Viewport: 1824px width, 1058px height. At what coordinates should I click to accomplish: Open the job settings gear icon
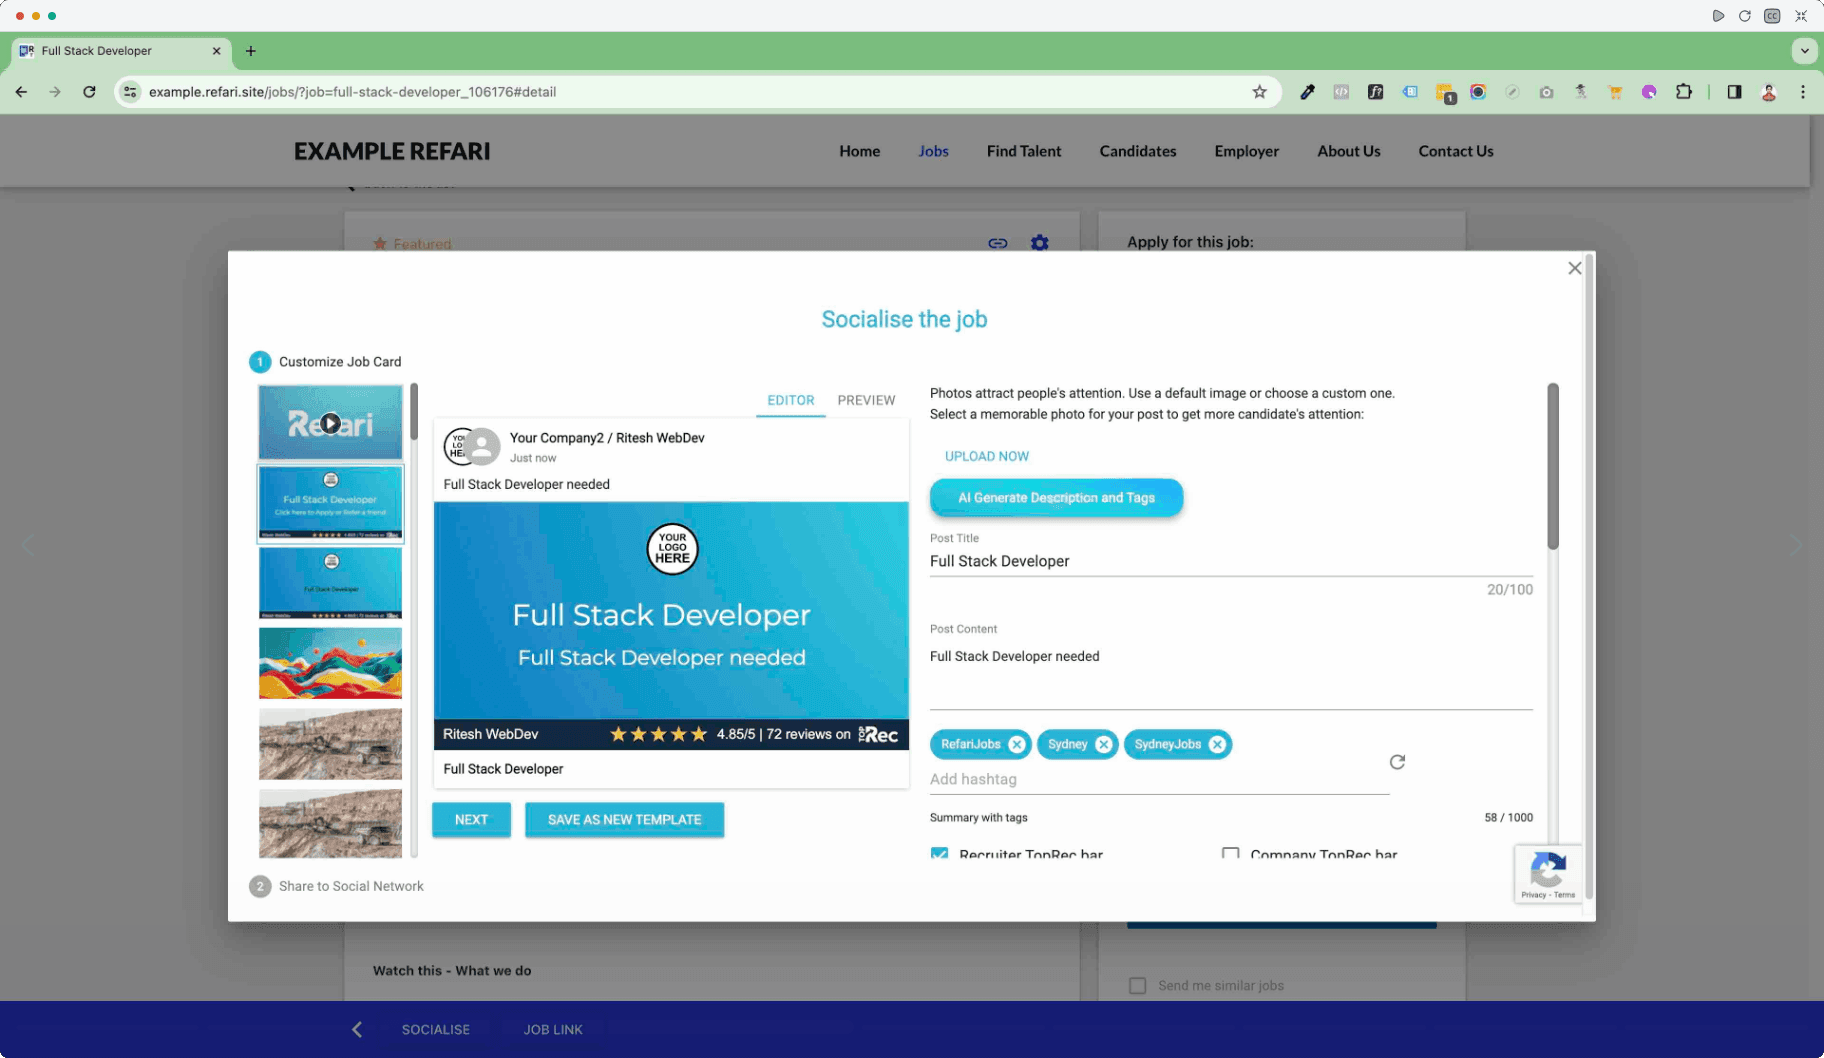point(1039,243)
